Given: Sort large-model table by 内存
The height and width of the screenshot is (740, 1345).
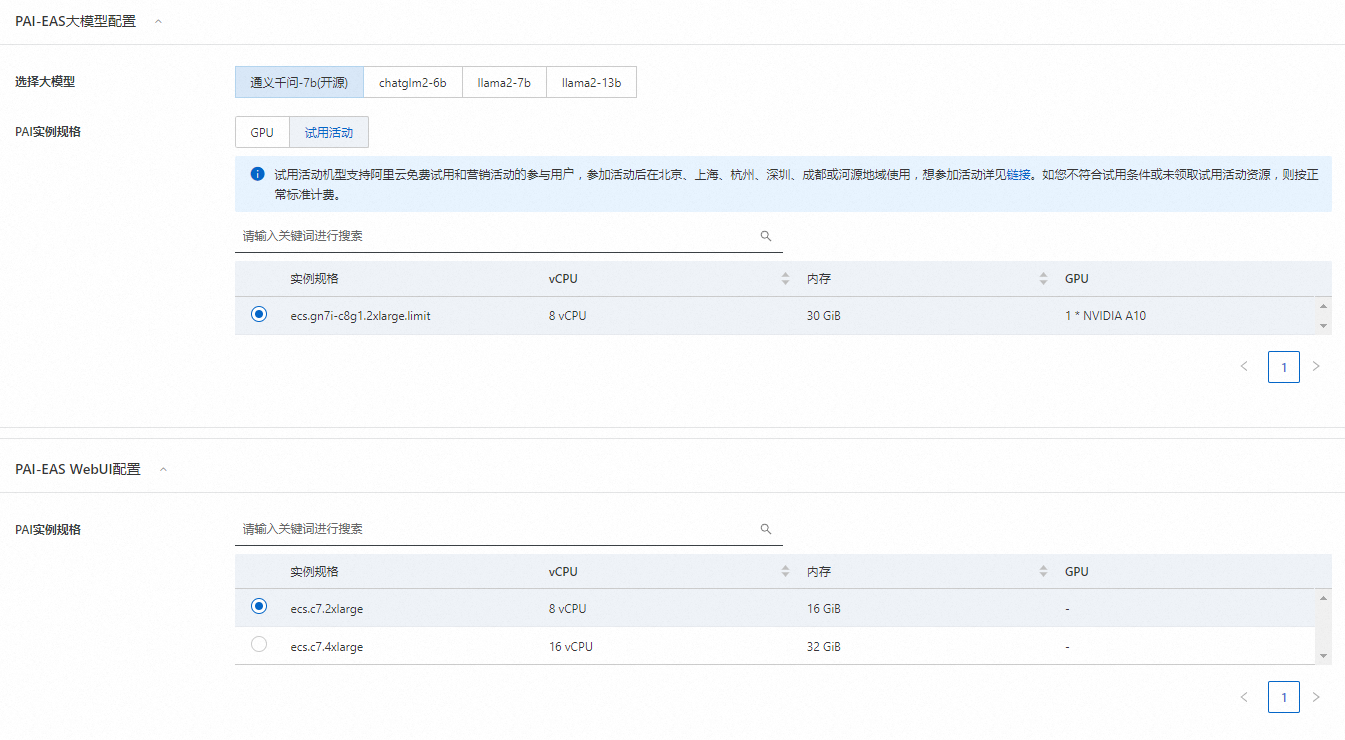Looking at the screenshot, I should [x=1044, y=279].
